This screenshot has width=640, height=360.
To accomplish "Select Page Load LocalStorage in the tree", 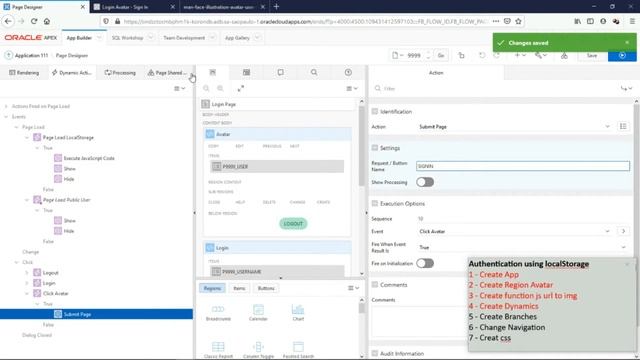I will pyautogui.click(x=68, y=138).
